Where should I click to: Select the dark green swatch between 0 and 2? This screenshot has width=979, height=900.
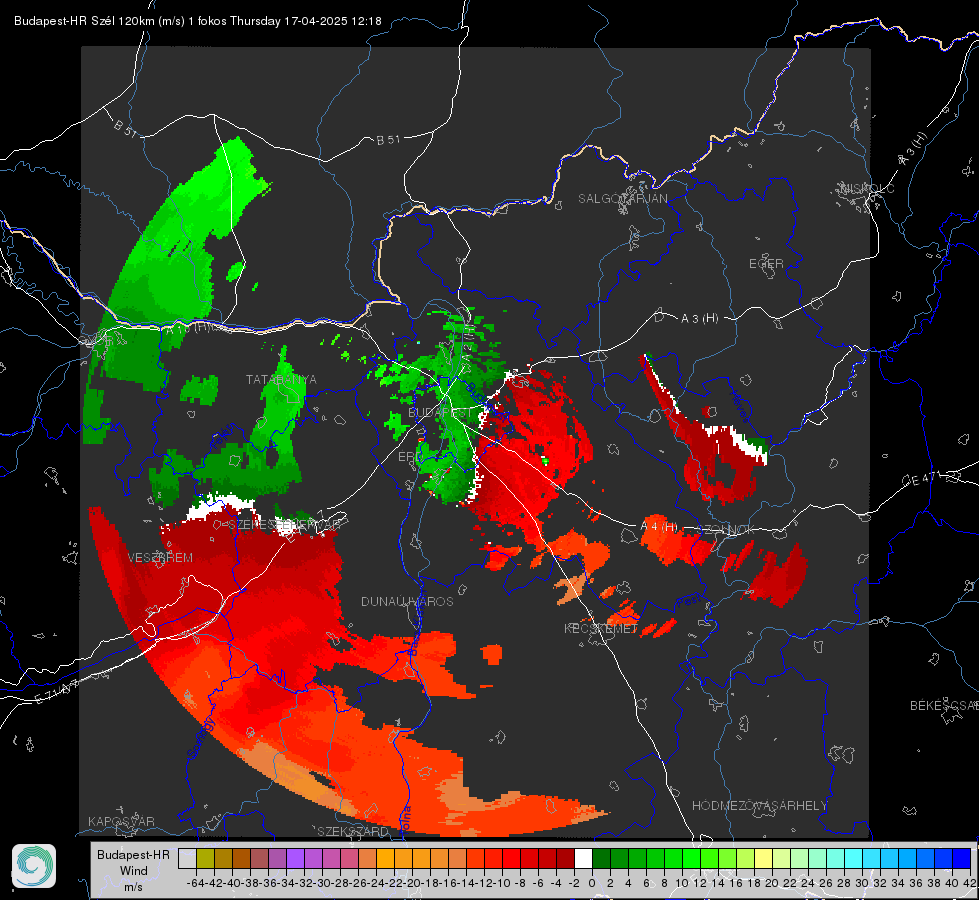[601, 858]
